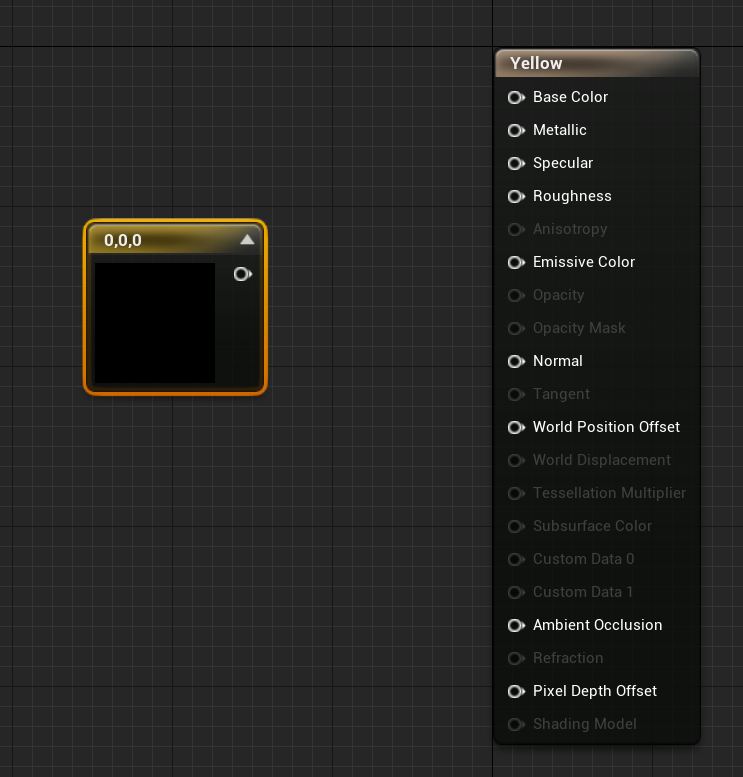
Task: Click the Tessellation Multiplier input pin
Action: [516, 493]
